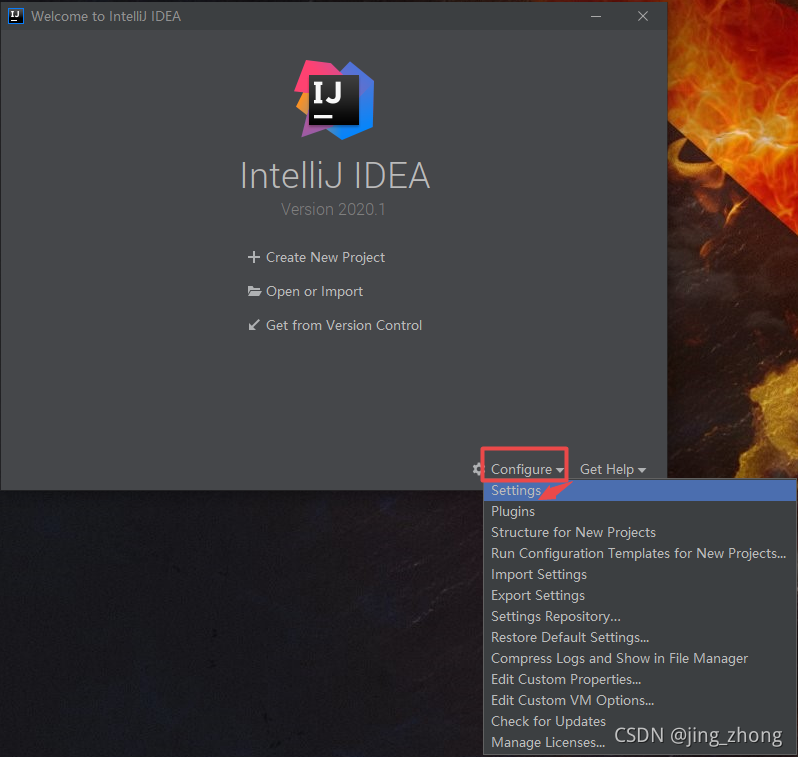The image size is (798, 757).
Task: Open Manage Licenses menu entry
Action: coord(640,742)
